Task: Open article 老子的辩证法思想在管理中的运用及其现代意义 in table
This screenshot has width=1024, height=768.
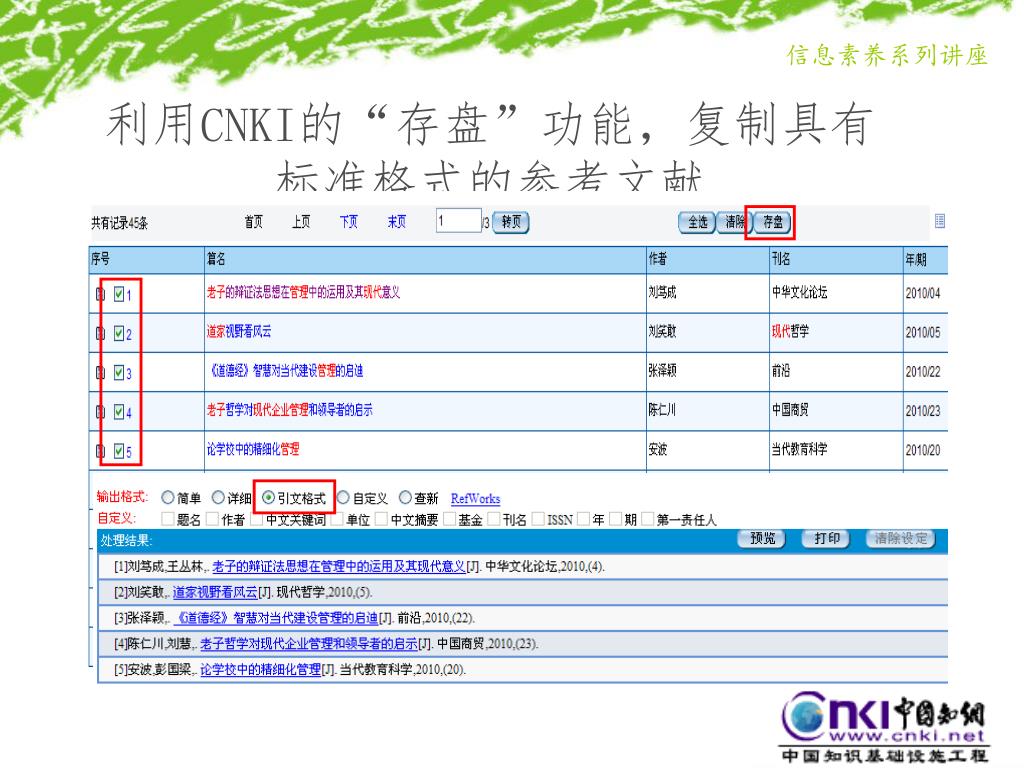Action: click(x=303, y=293)
